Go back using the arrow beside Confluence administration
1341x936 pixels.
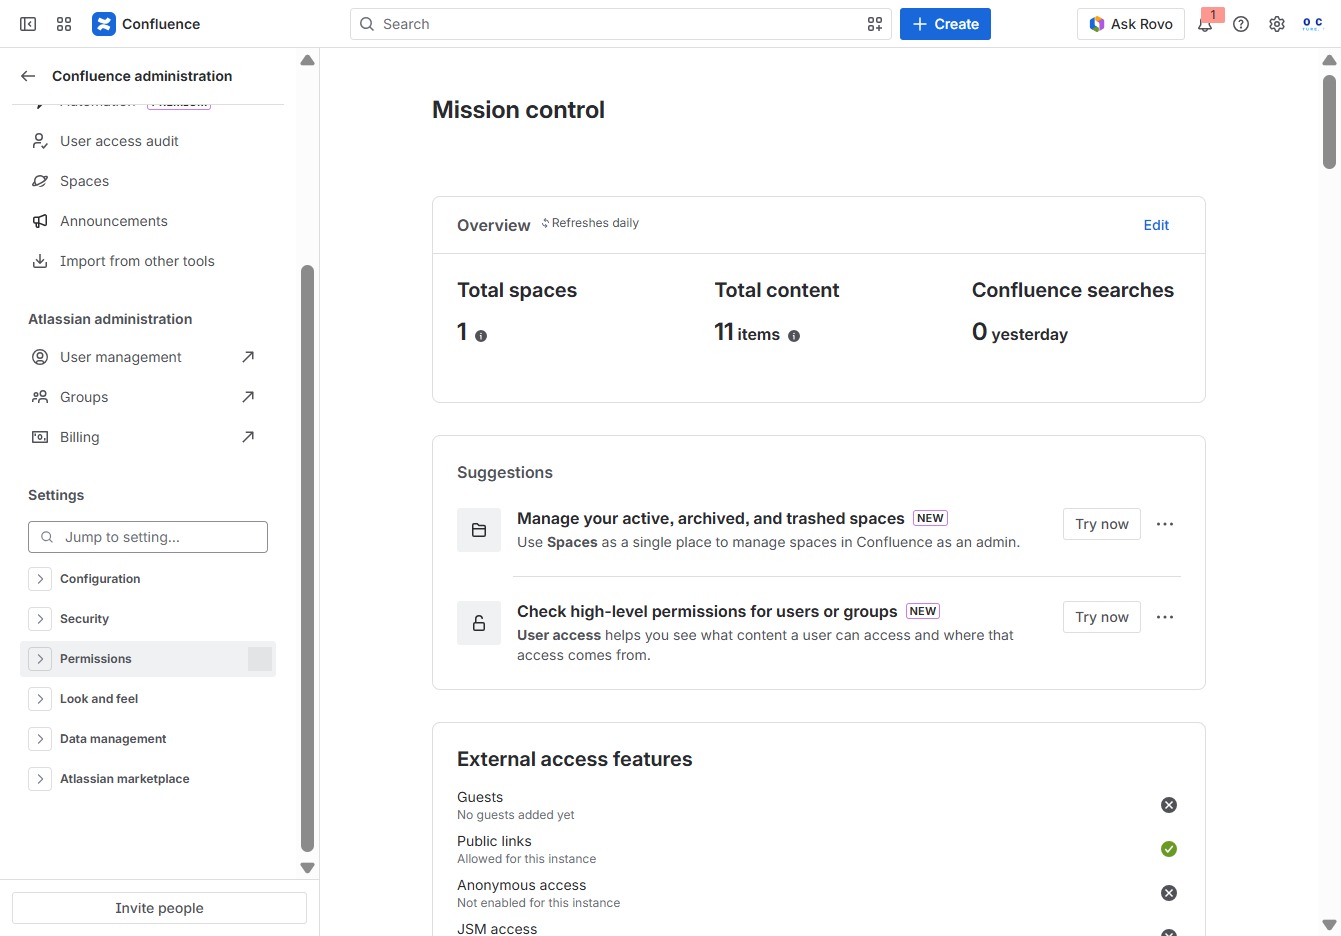pos(28,76)
